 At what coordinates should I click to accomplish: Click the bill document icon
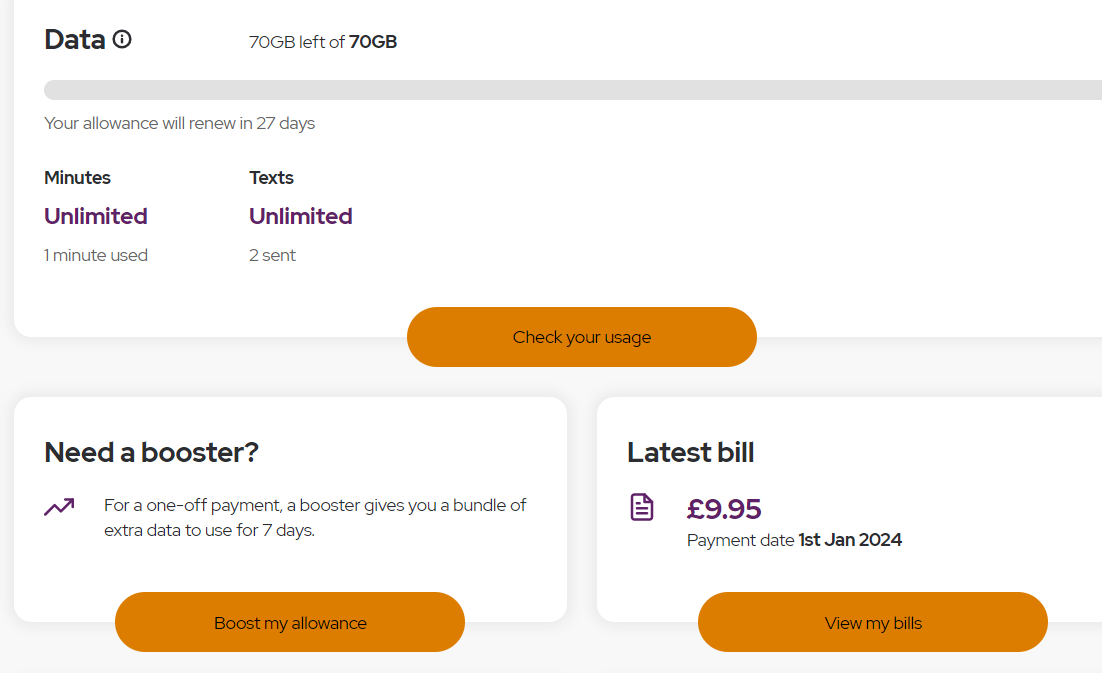[642, 507]
